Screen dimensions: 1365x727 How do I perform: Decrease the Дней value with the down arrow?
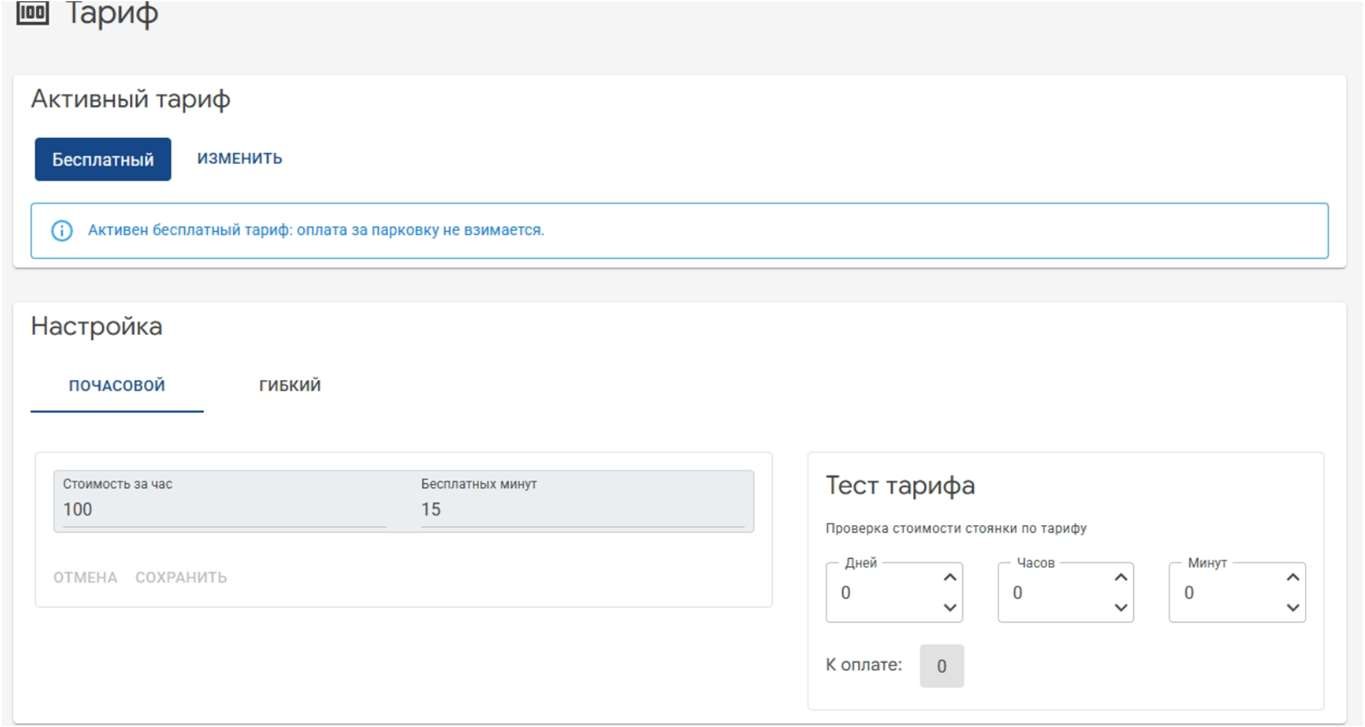click(x=950, y=608)
